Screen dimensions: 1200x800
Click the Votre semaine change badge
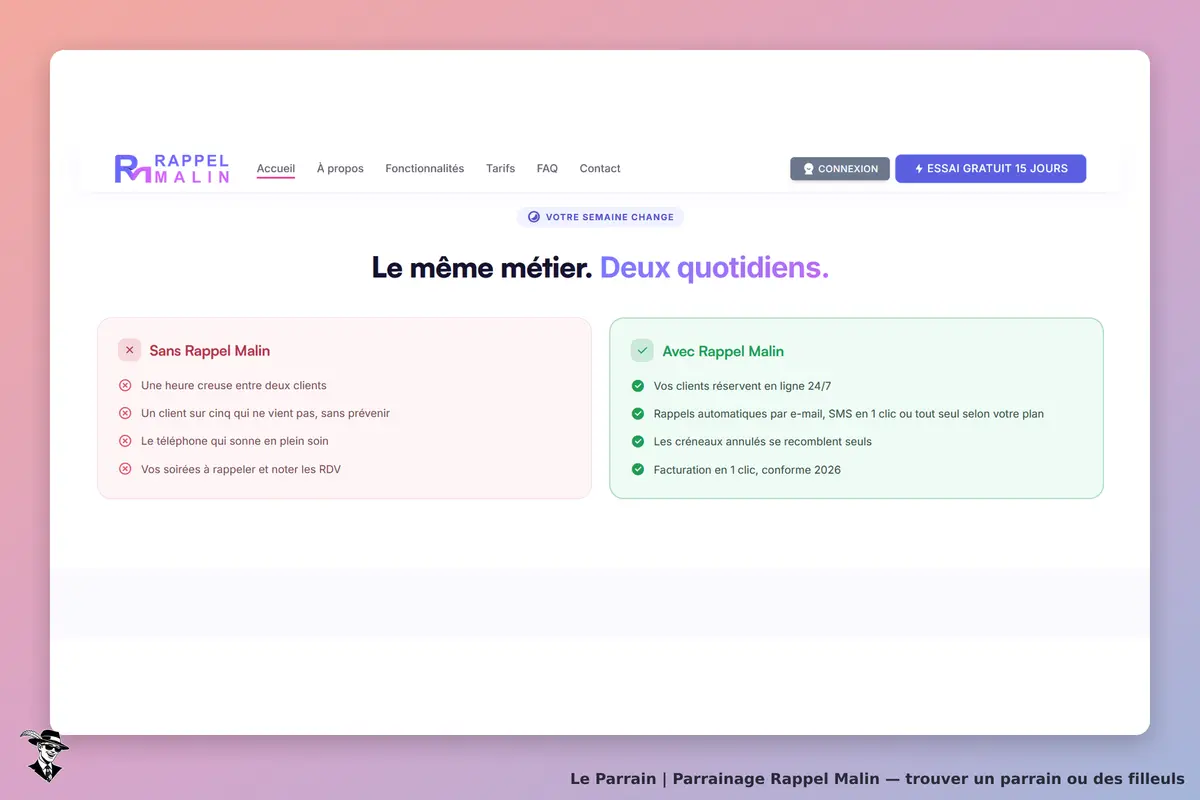click(600, 217)
